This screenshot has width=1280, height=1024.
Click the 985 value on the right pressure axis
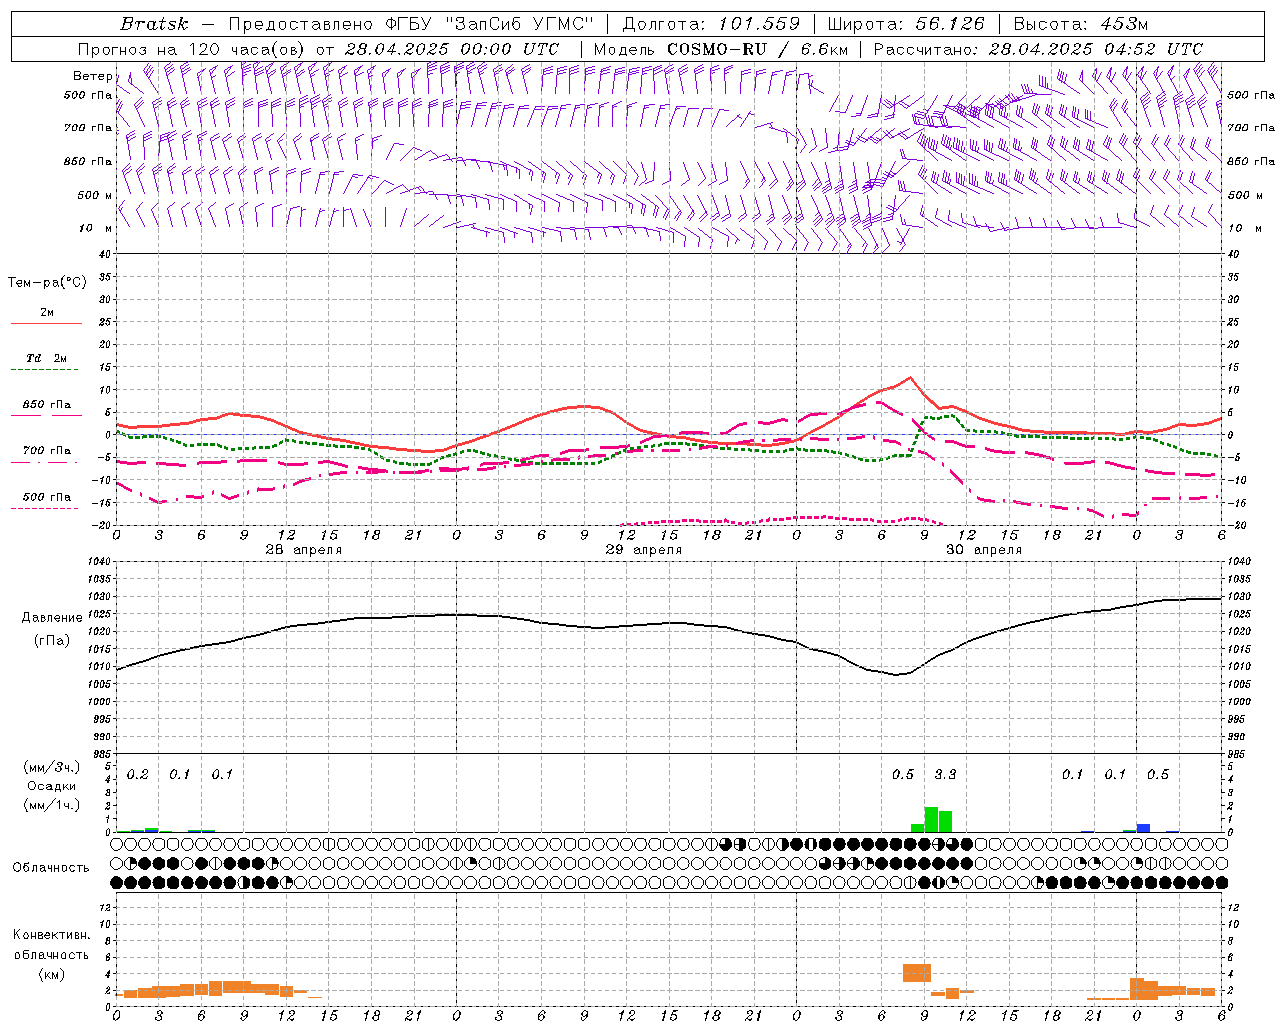(1238, 754)
